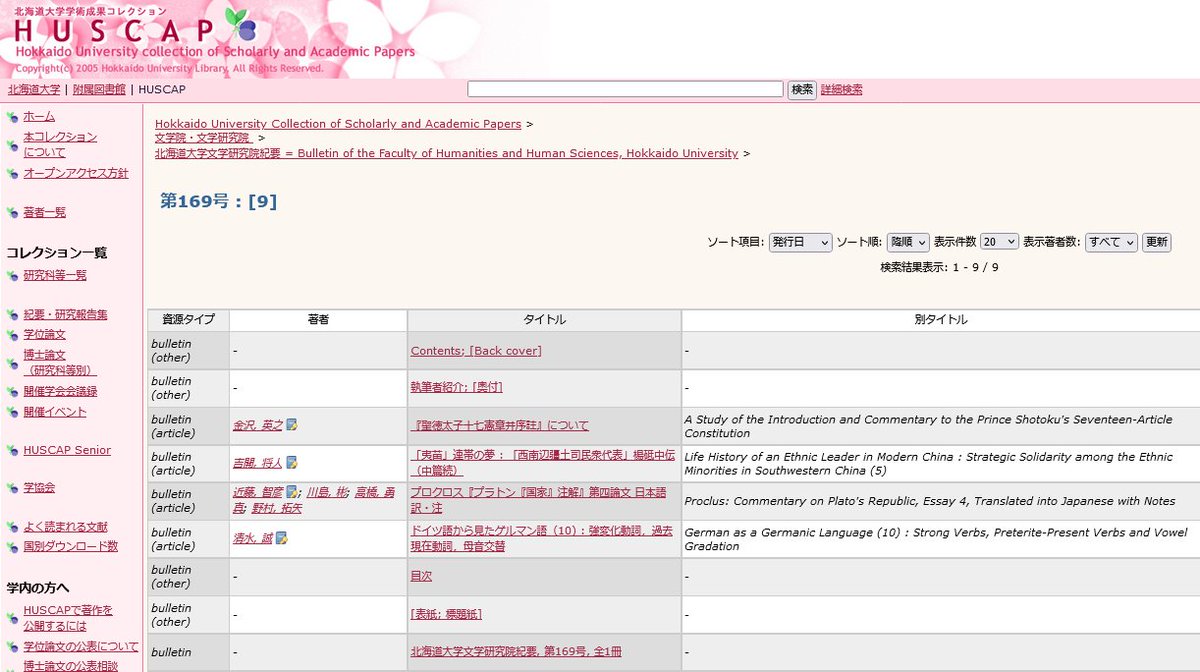The height and width of the screenshot is (672, 1200).
Task: Click the search text input field
Action: pos(625,89)
